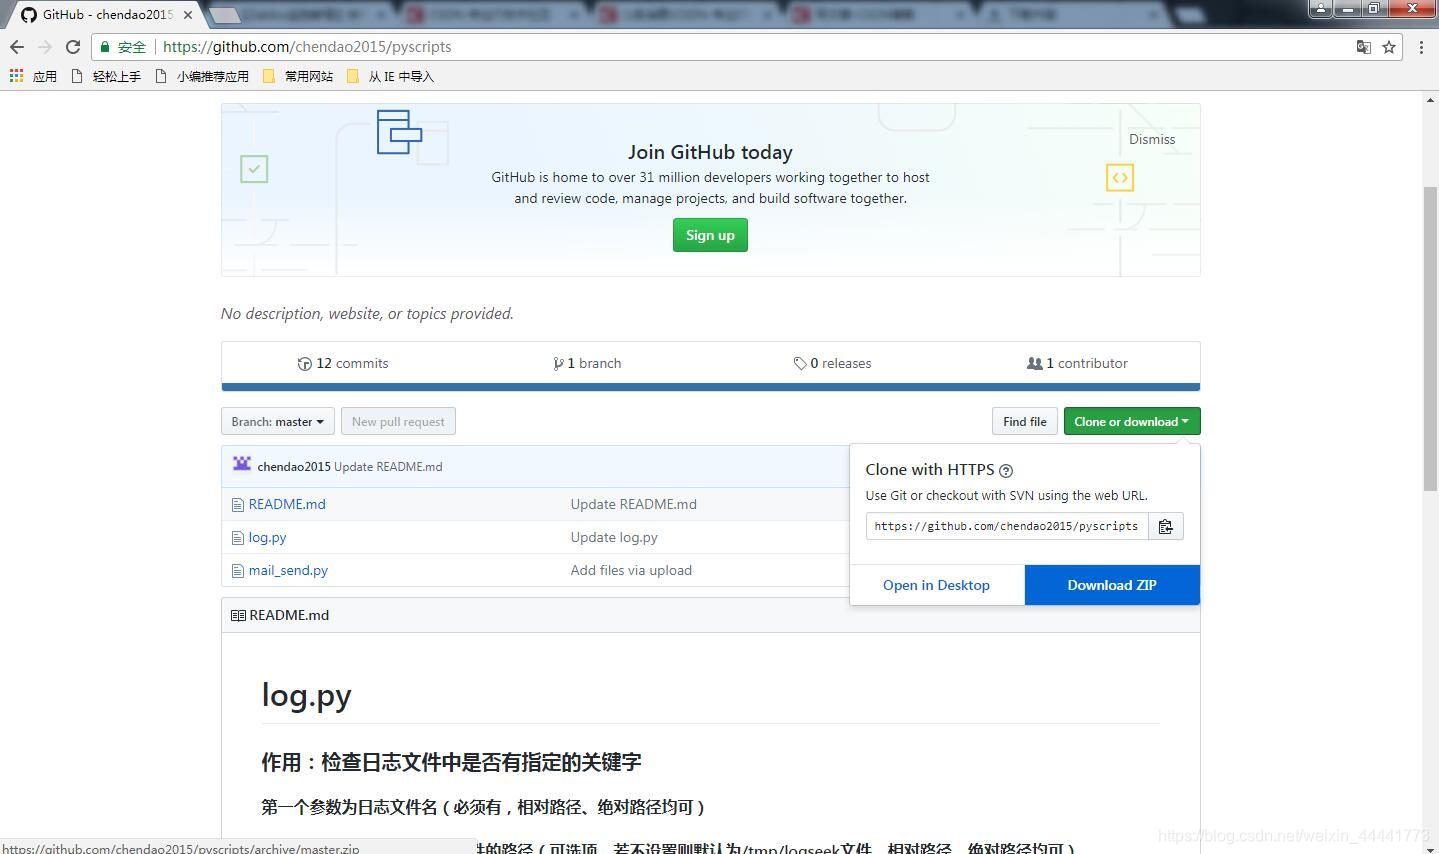Click the secure lock icon in address bar
This screenshot has height=854, width=1439.
[x=105, y=47]
